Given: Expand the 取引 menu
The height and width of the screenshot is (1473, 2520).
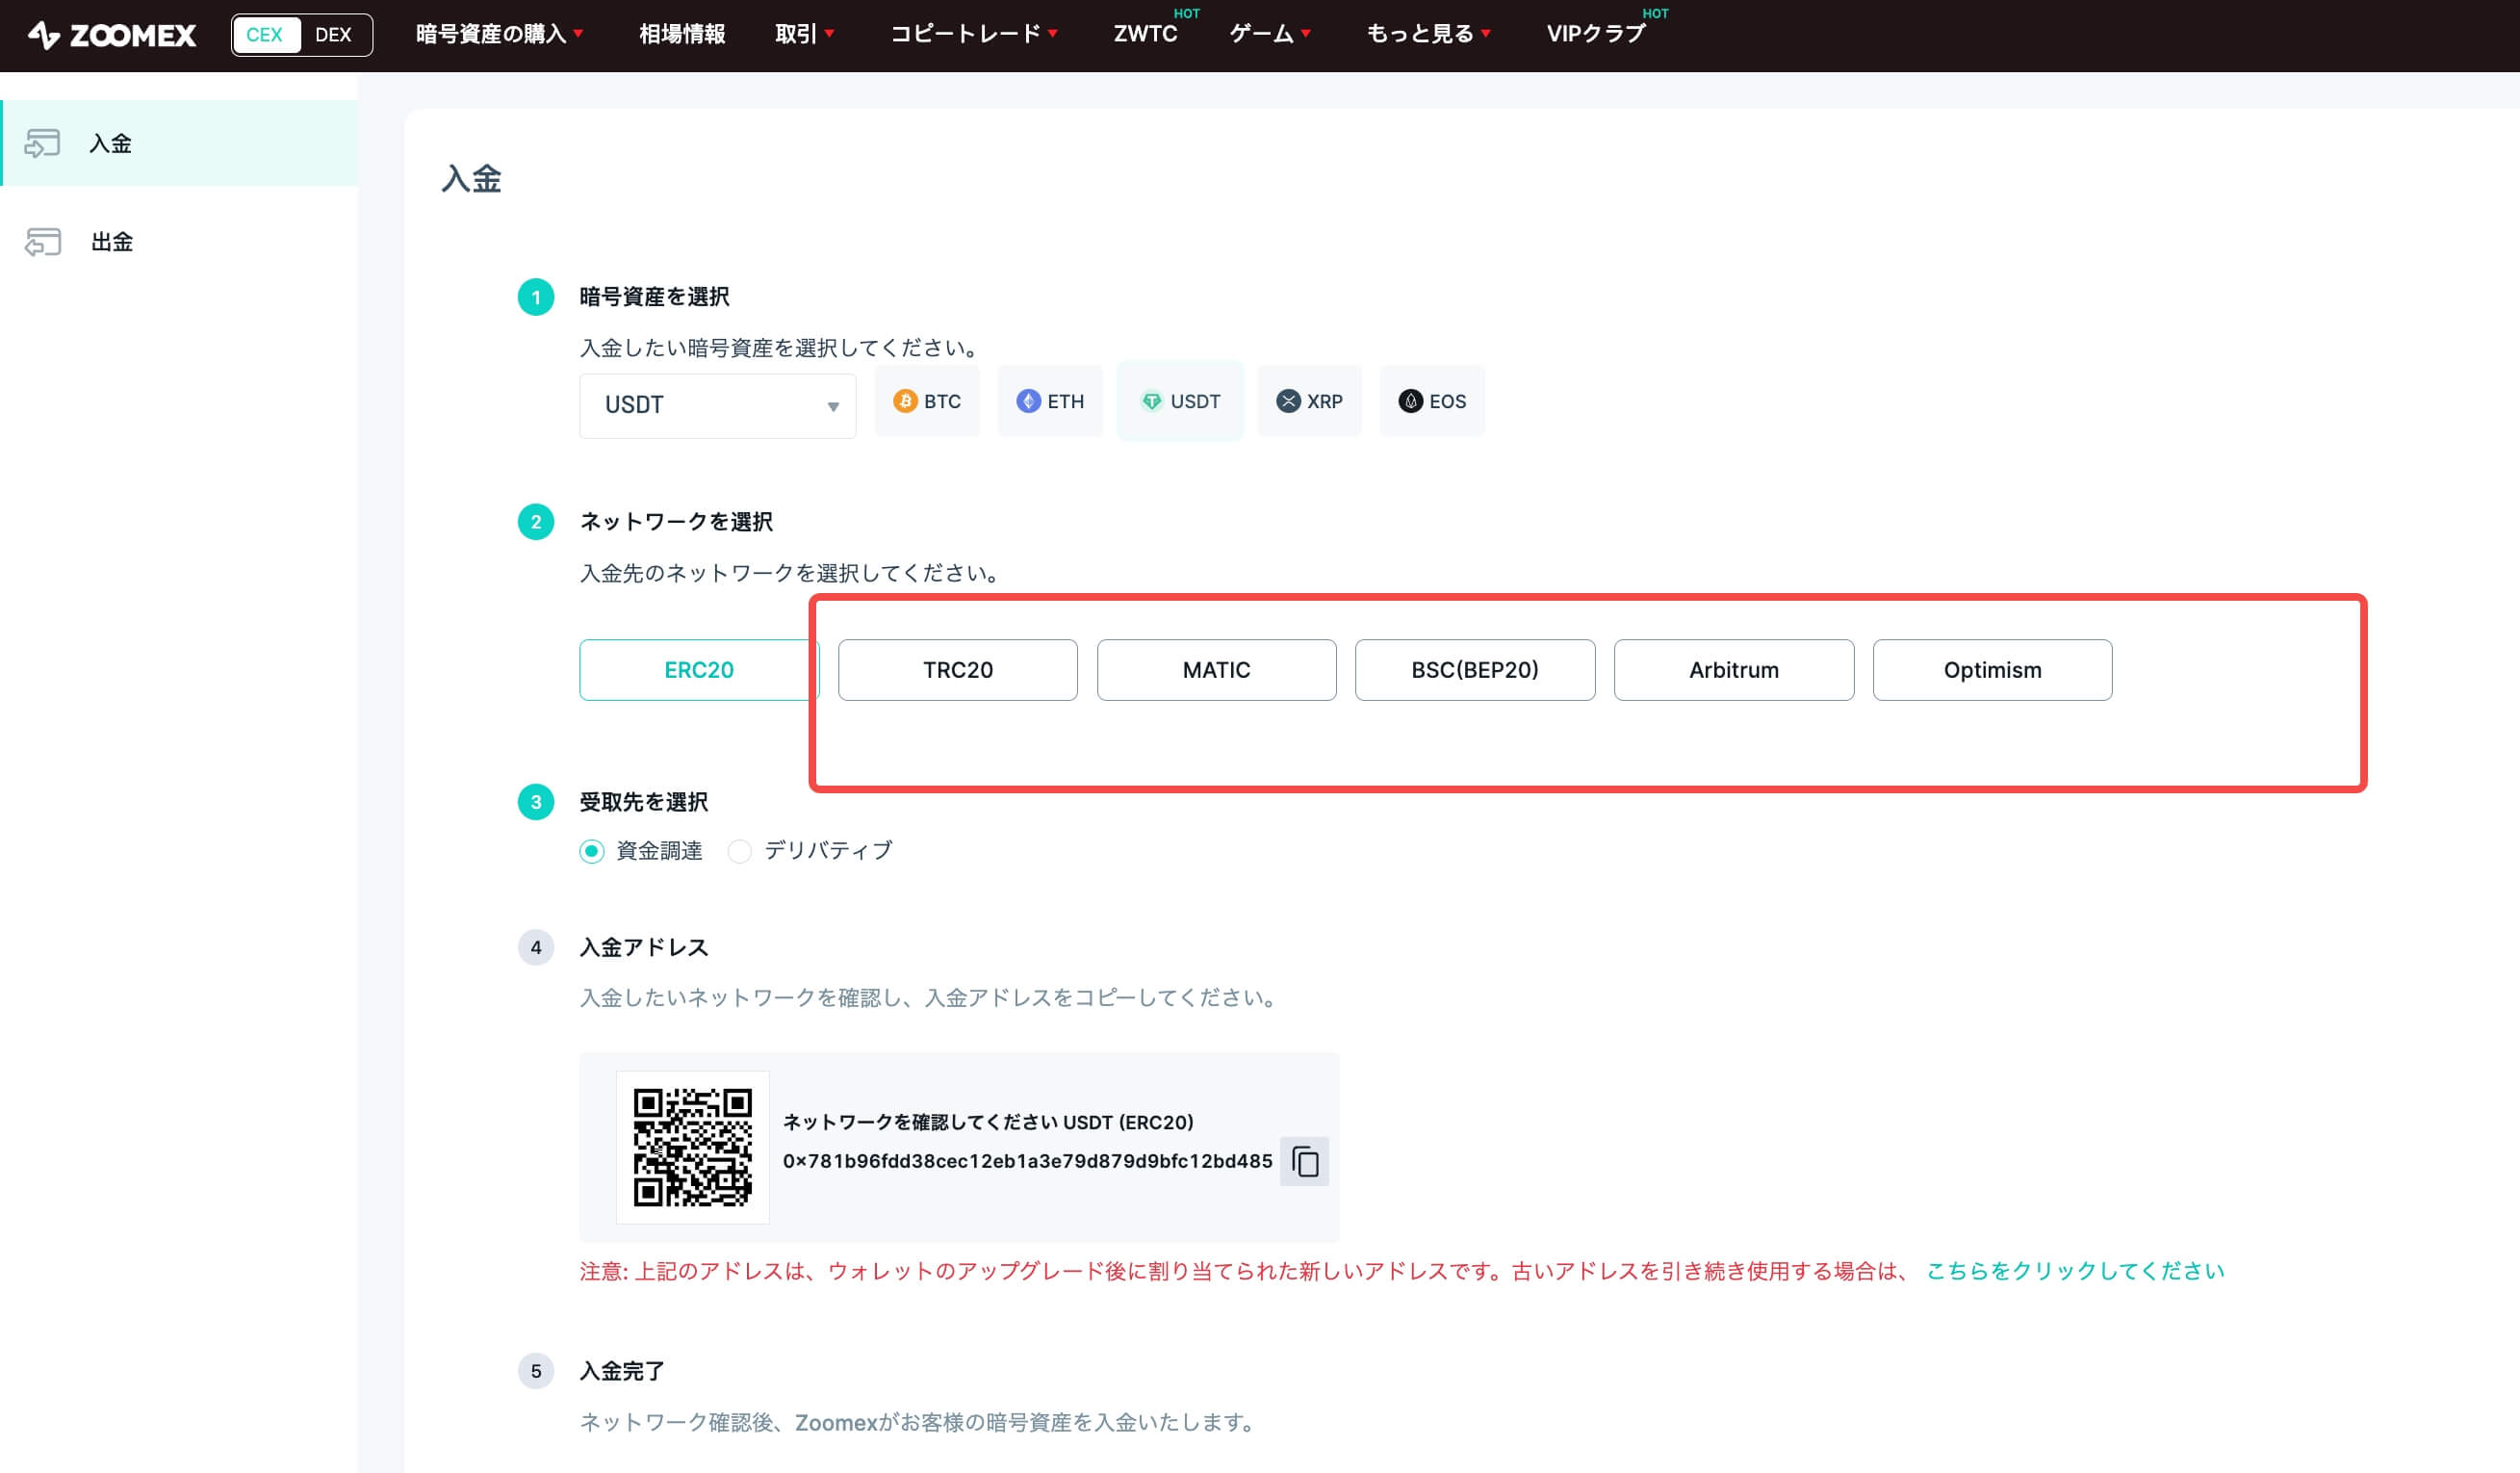Looking at the screenshot, I should (x=805, y=34).
